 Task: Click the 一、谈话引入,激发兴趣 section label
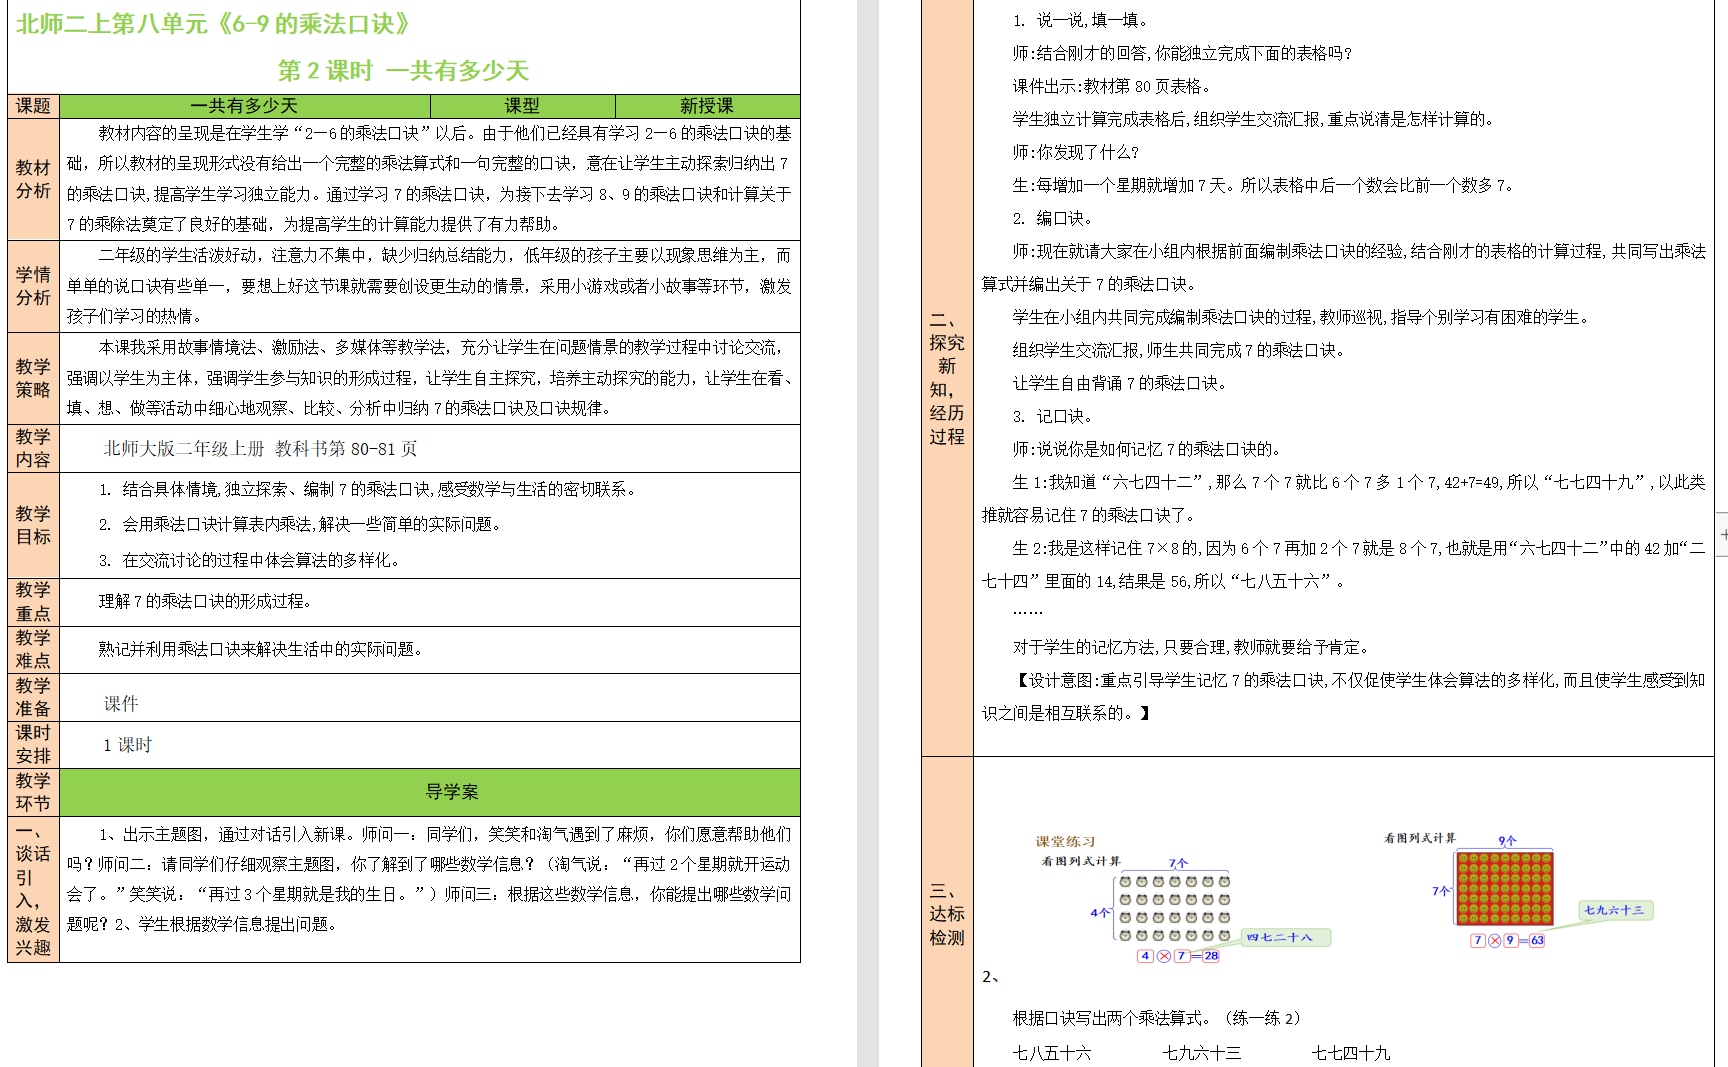34,889
